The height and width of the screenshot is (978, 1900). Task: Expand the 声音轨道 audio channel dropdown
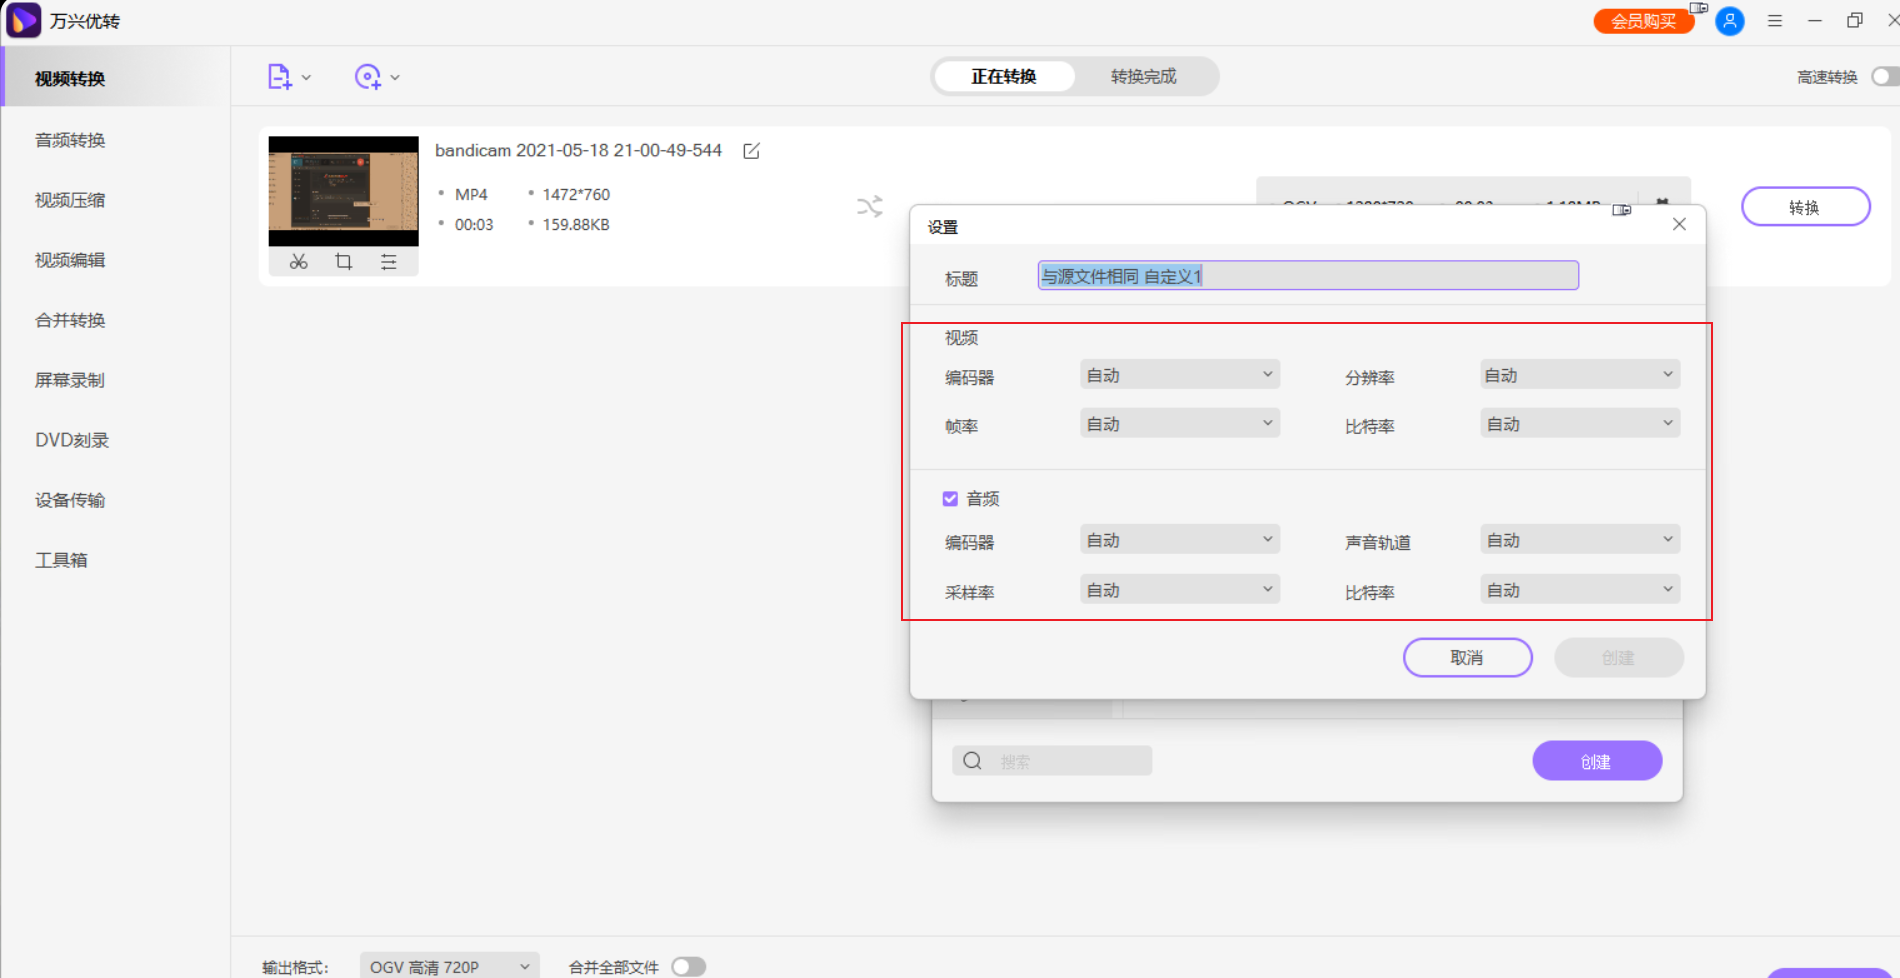coord(1579,540)
